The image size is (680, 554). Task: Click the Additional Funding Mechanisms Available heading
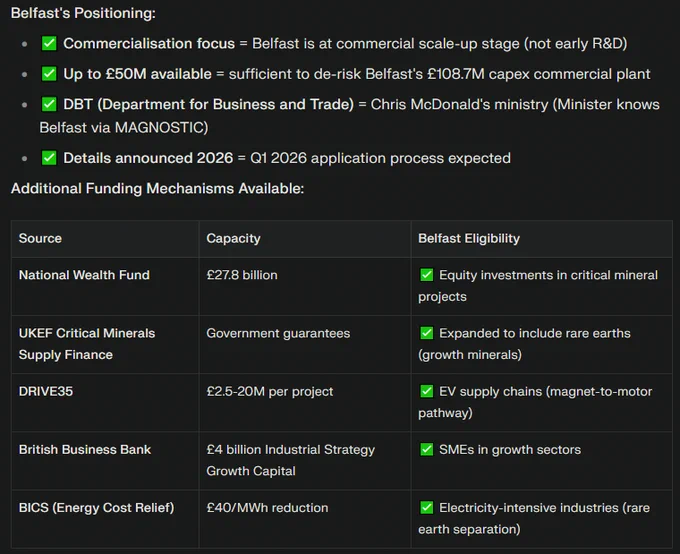pos(157,188)
